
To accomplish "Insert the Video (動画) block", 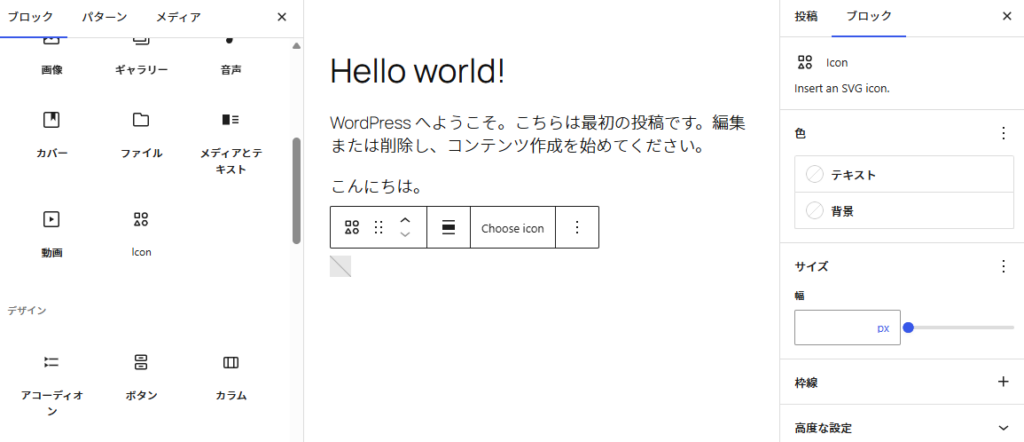I will point(51,232).
